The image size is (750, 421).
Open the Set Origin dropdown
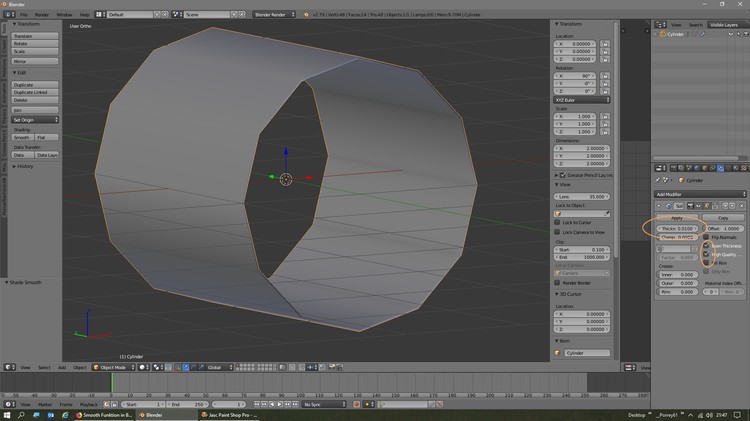pos(35,120)
